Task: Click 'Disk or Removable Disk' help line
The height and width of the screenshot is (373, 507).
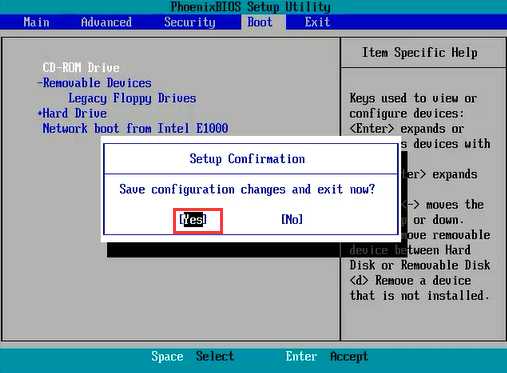Action: coord(420,265)
